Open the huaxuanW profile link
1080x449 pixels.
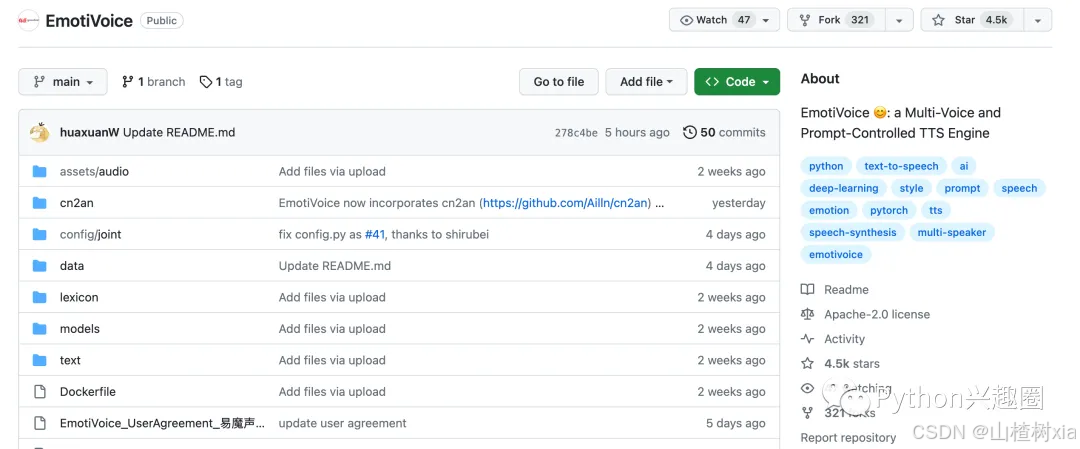[x=90, y=132]
